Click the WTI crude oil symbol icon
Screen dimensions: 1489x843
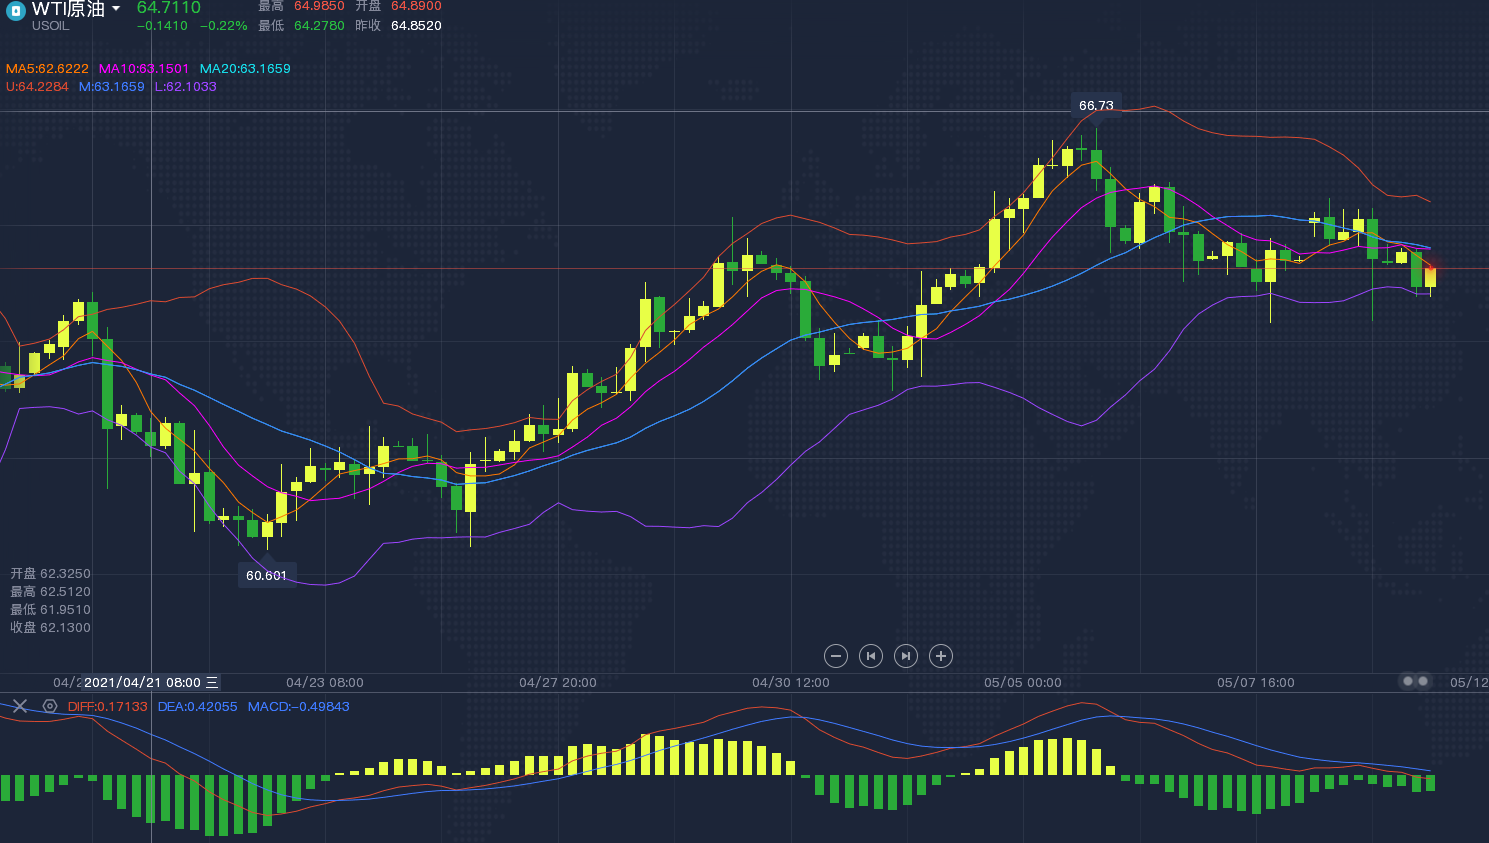15,11
